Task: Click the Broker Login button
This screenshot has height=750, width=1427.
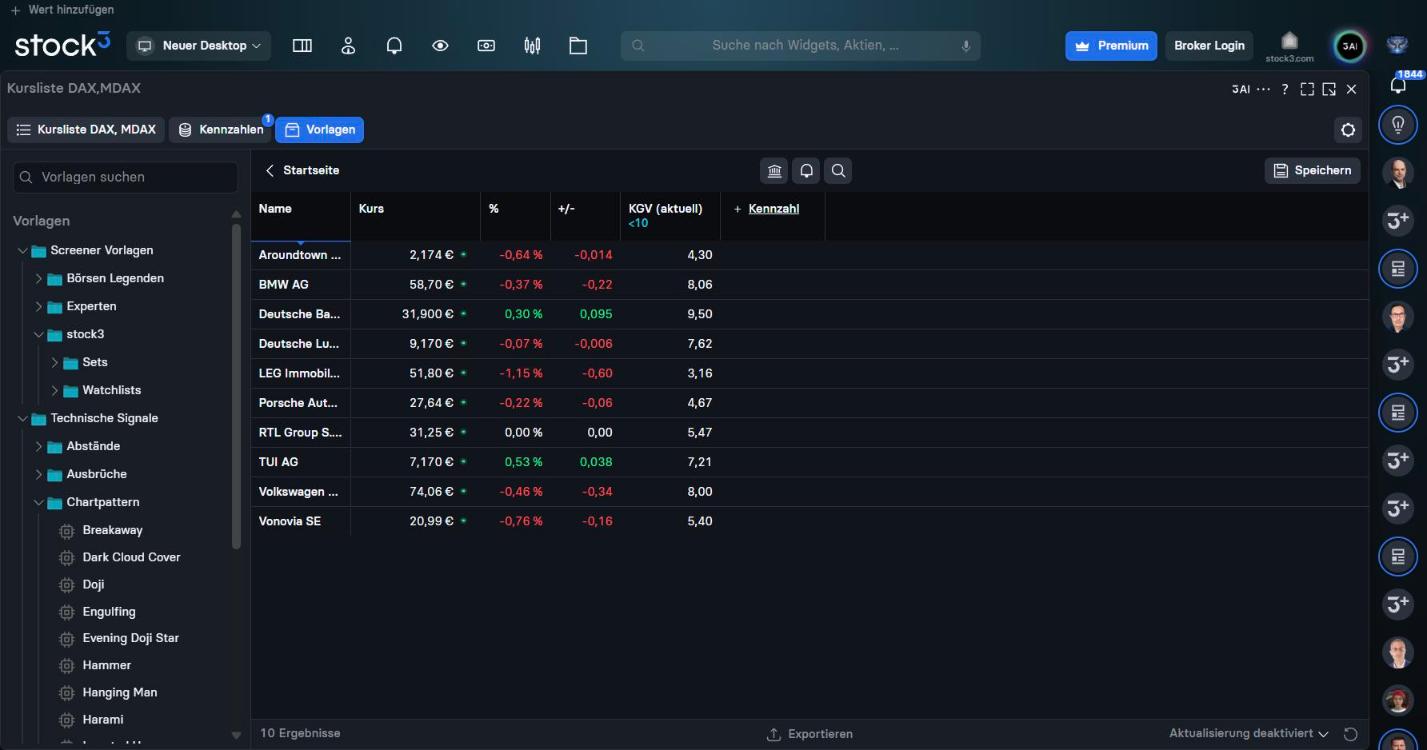Action: pos(1209,46)
